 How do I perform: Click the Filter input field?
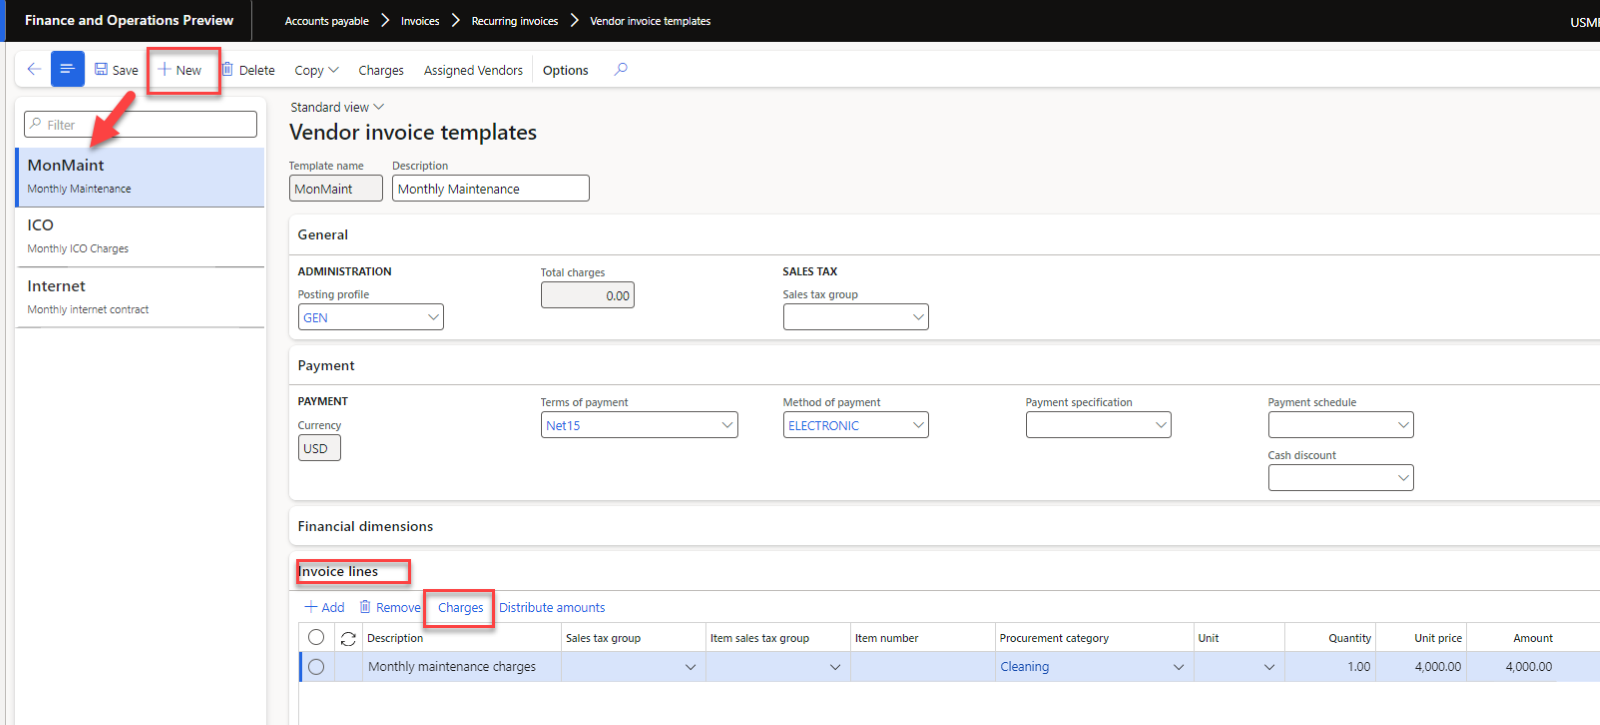[140, 124]
